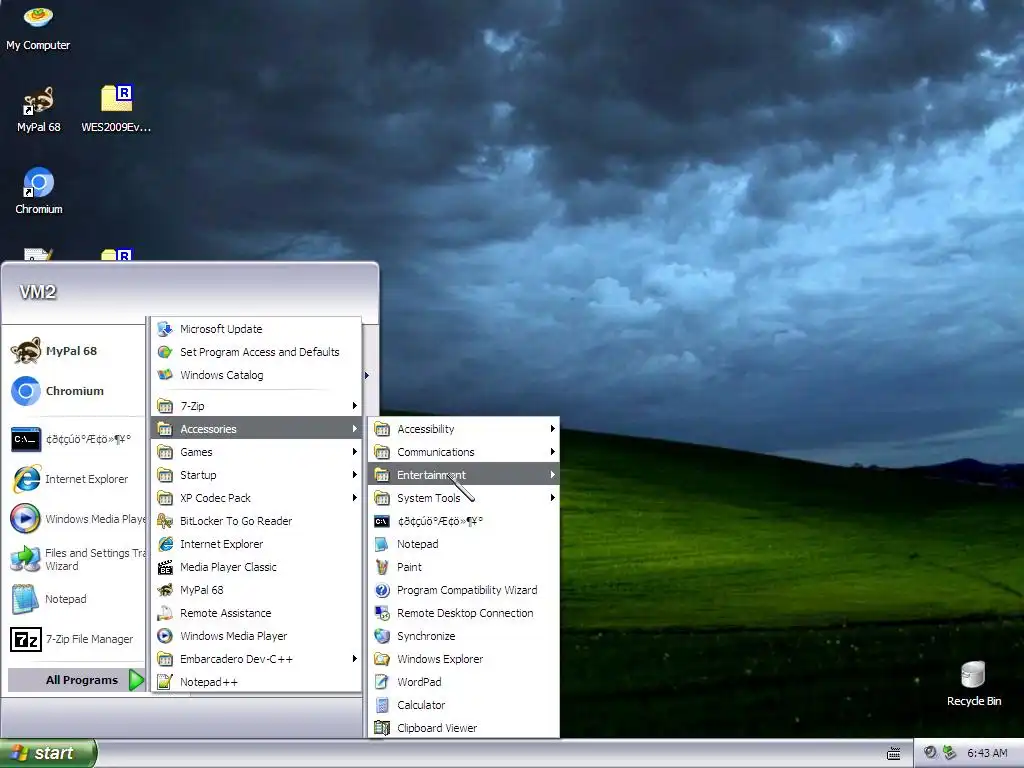Launch Windows Media Player from All Programs
This screenshot has width=1024, height=768.
pyautogui.click(x=257, y=635)
